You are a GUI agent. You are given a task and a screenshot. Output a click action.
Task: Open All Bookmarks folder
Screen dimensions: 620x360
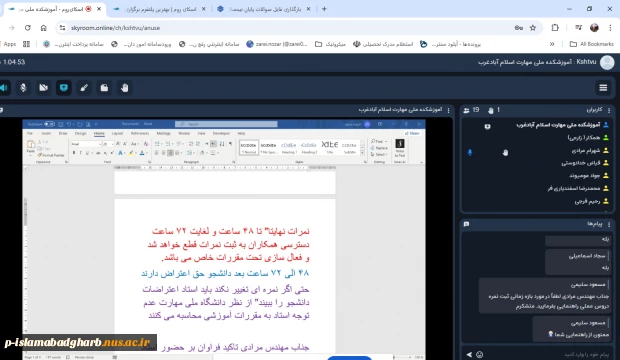[591, 44]
